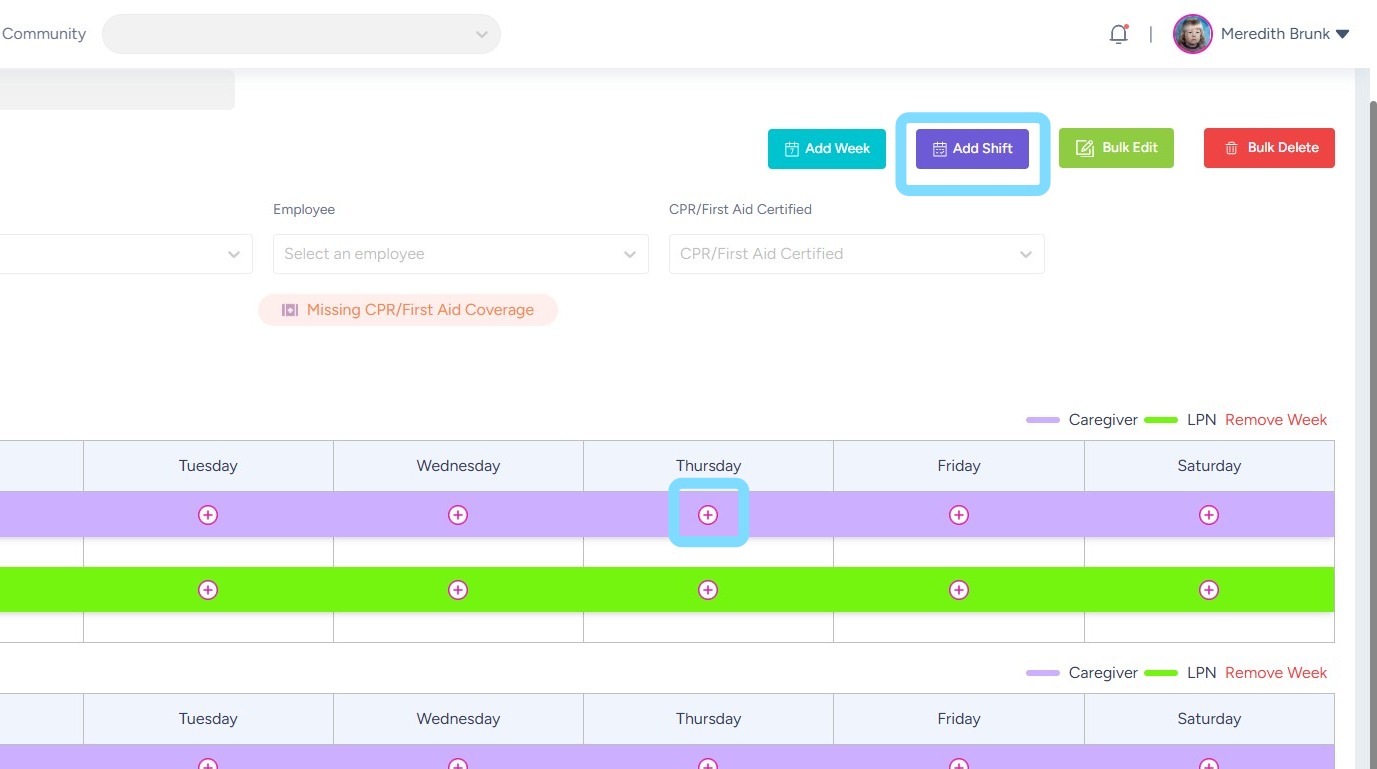The height and width of the screenshot is (769, 1377).
Task: Add an LPN shift on Friday, first week
Action: coord(959,590)
